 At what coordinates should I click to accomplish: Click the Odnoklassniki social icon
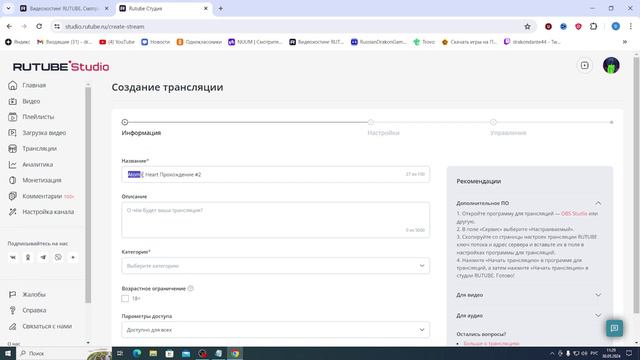click(28, 258)
